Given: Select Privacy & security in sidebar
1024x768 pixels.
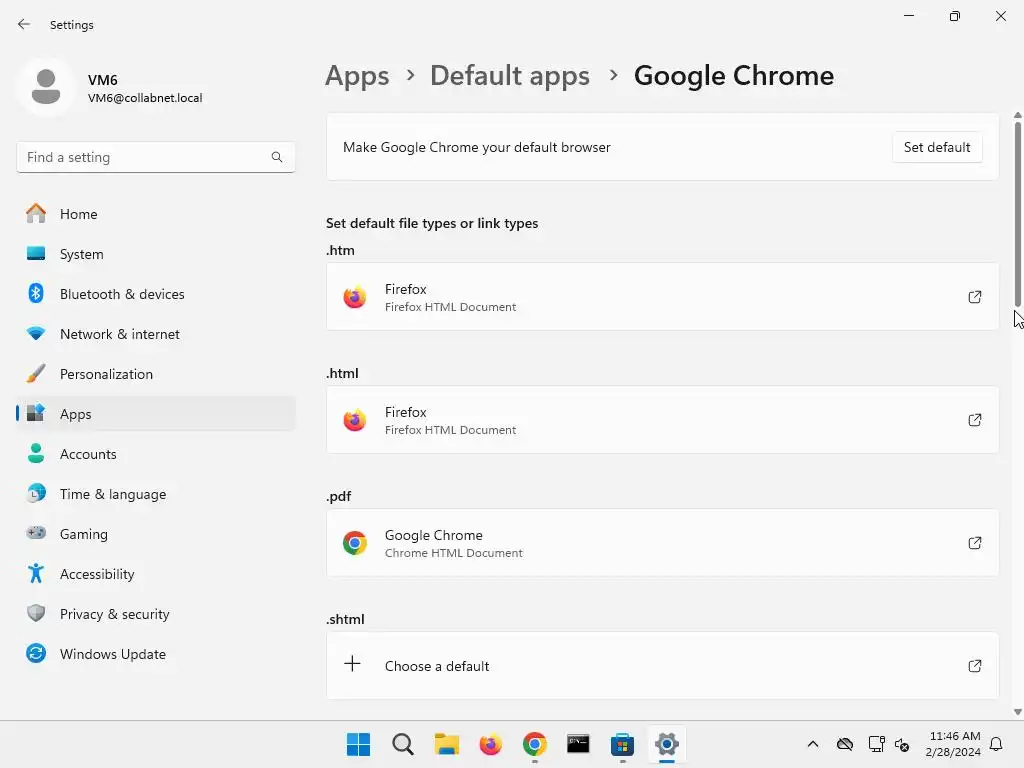Looking at the screenshot, I should 114,614.
